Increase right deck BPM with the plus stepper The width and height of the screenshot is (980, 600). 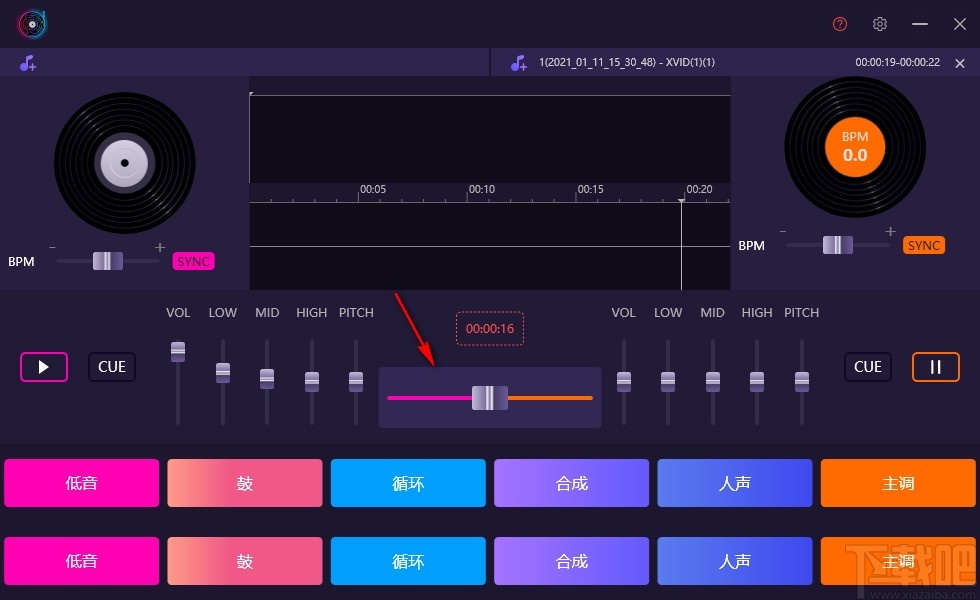[889, 231]
